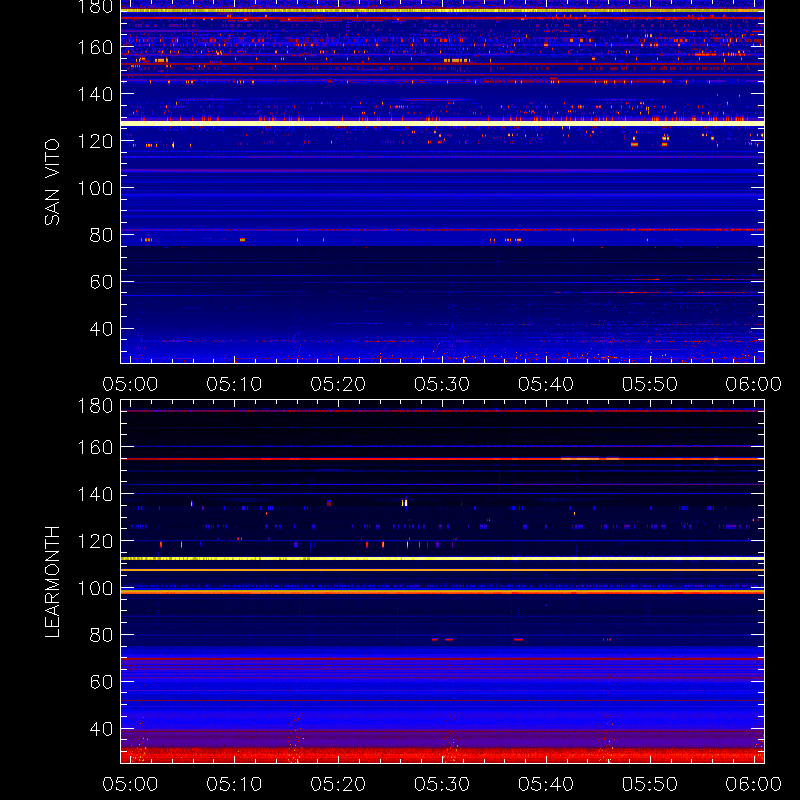Select the 60 tick label on San Vito axis
800x800 pixels.
102,282
